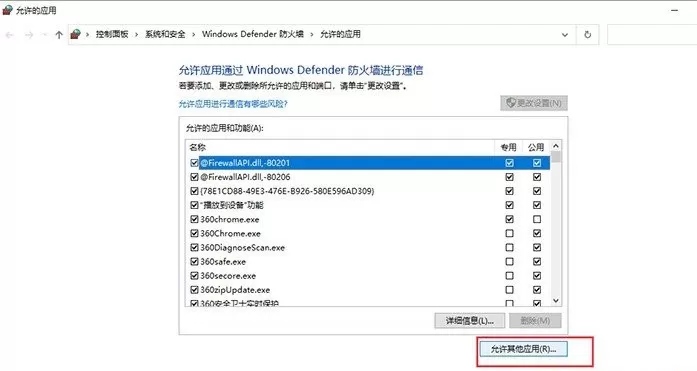Uncheck name checkbox for 360zipUpdate.exe

(x=194, y=290)
